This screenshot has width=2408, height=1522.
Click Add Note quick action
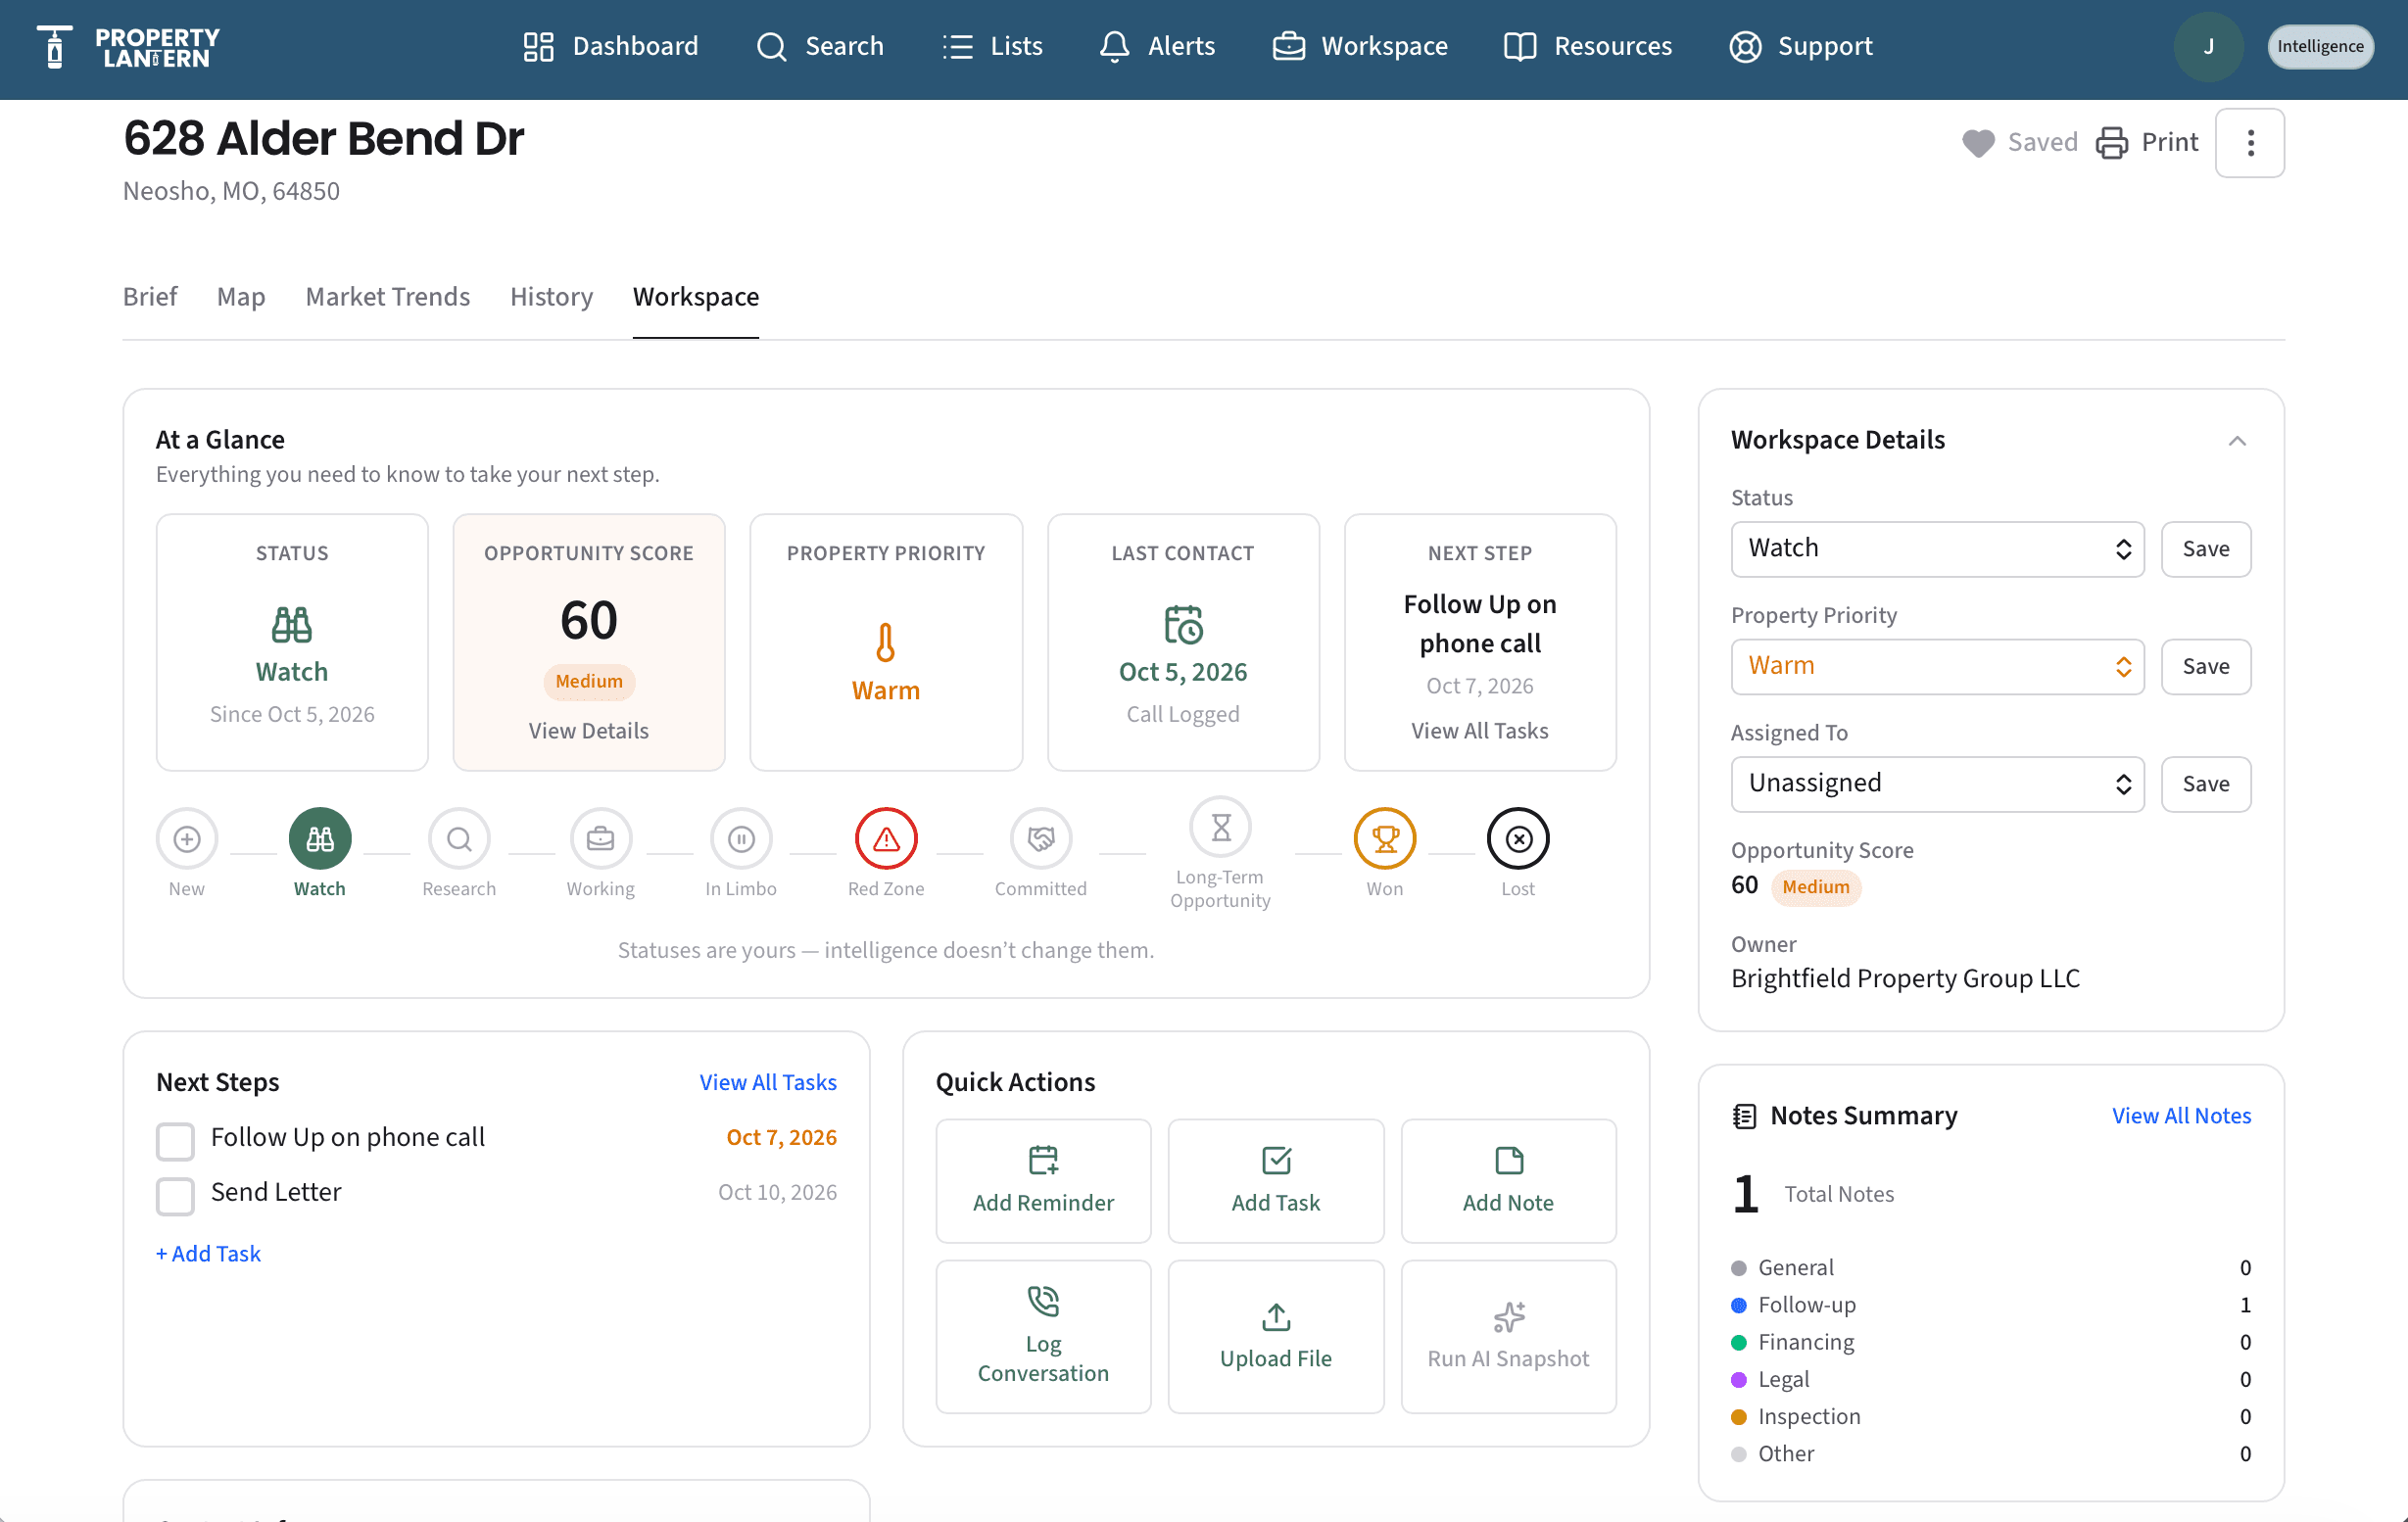pos(1508,1181)
